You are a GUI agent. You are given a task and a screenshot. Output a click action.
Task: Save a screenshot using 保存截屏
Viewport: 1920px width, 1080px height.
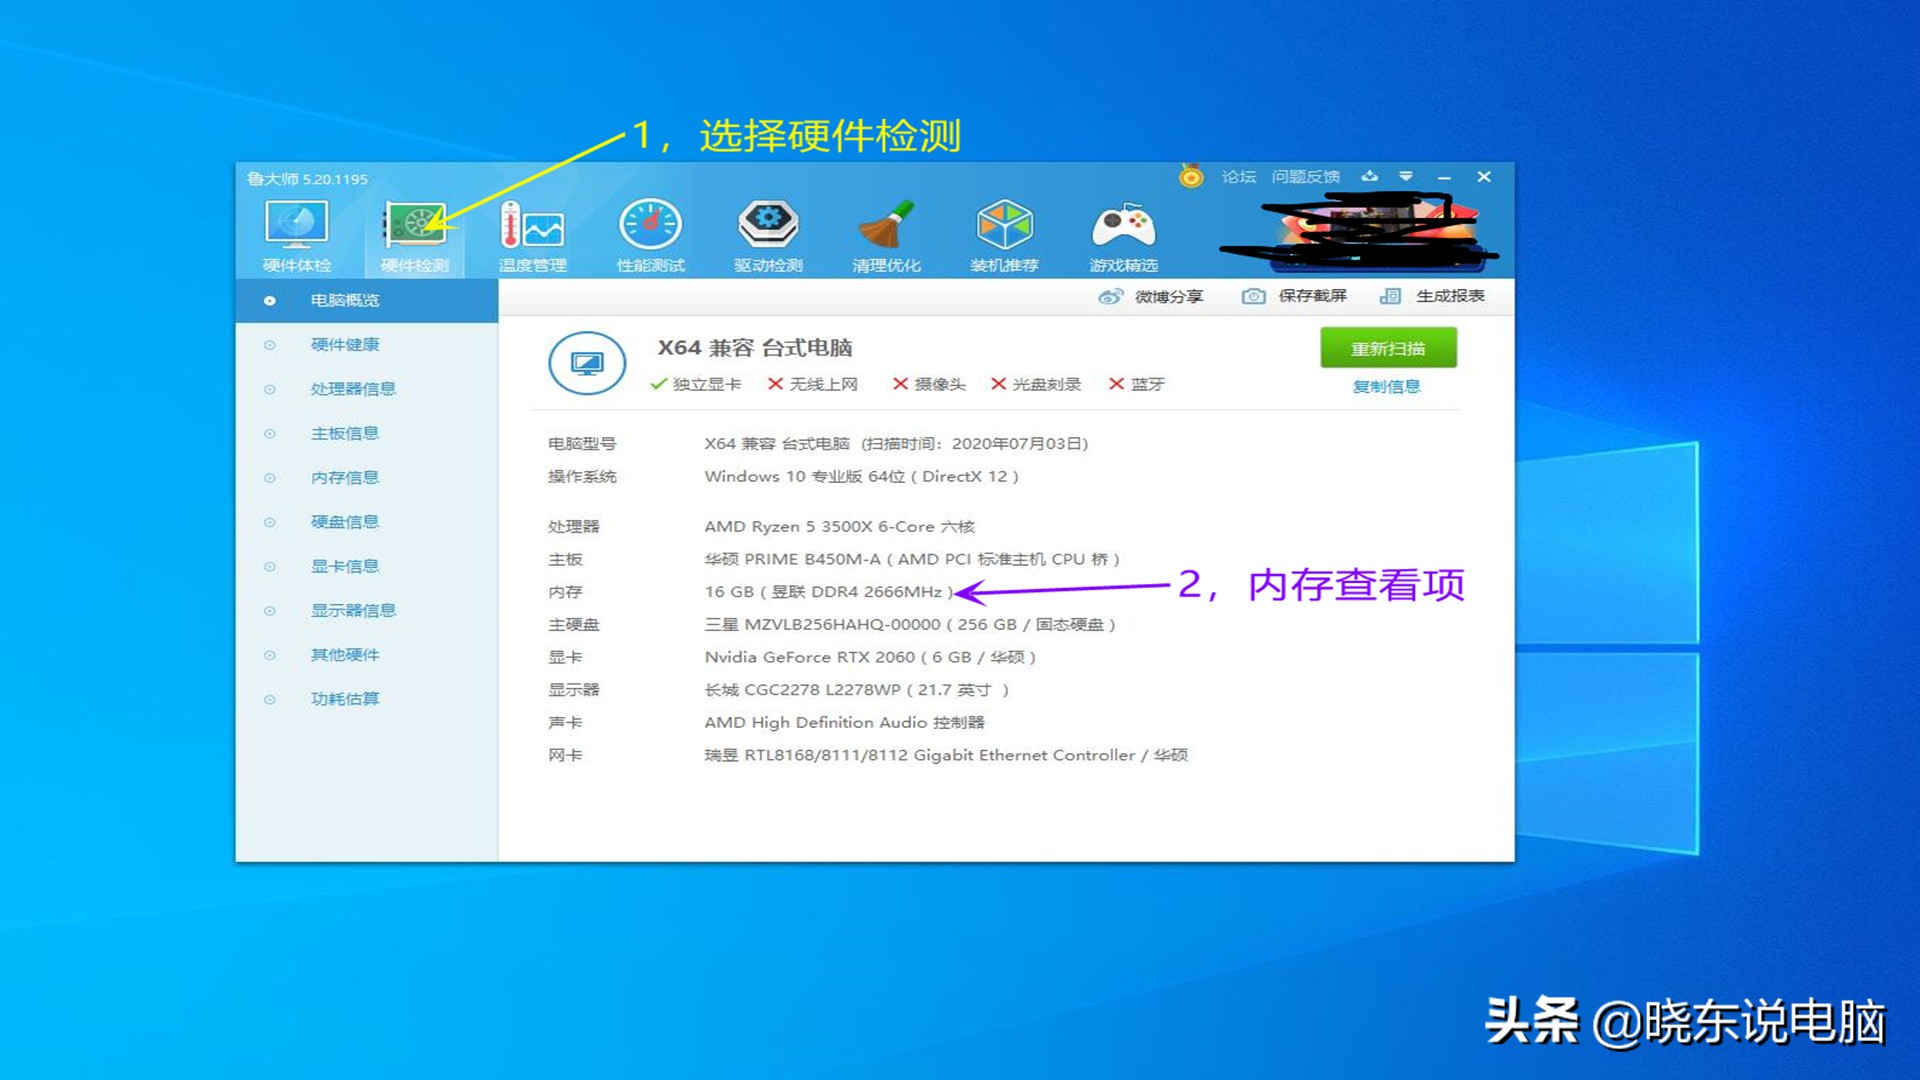tap(1296, 296)
